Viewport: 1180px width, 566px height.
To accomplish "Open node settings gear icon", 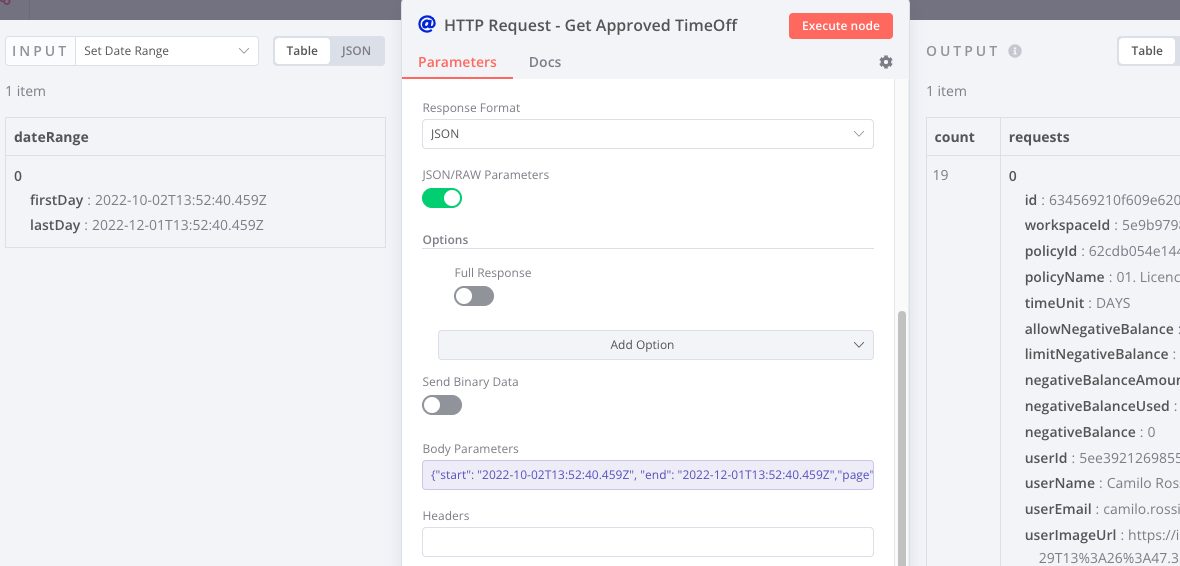I will [886, 62].
